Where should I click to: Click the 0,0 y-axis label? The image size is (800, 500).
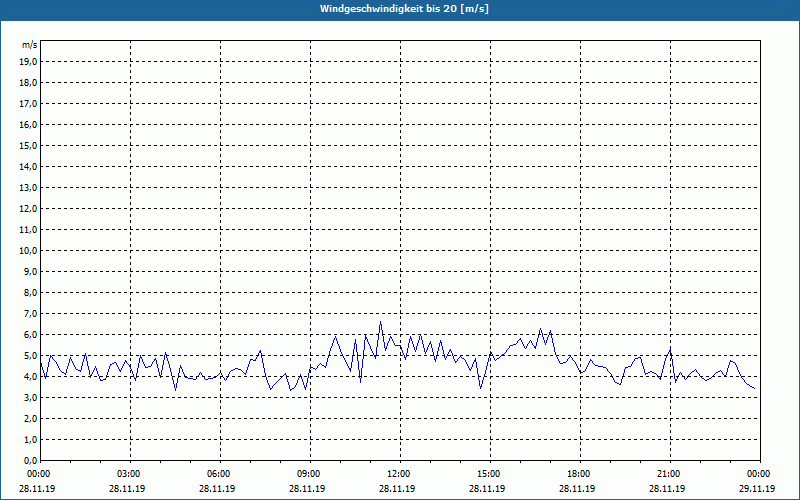click(30, 461)
